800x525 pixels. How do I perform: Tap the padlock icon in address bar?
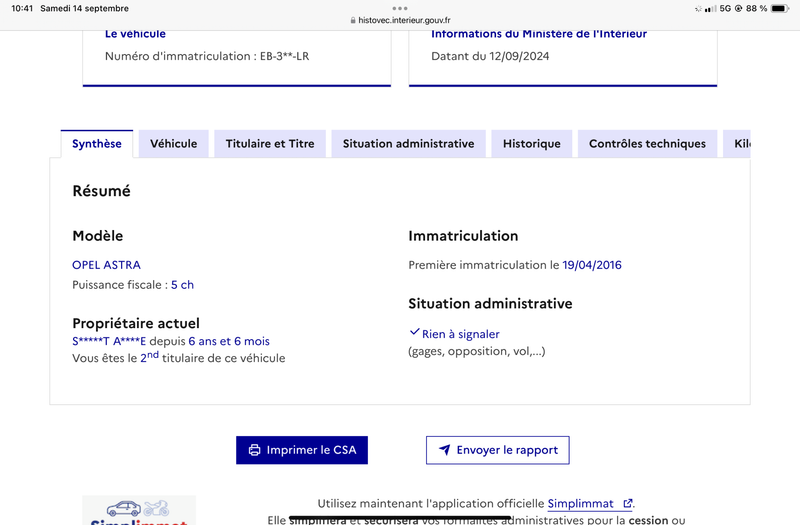353,20
